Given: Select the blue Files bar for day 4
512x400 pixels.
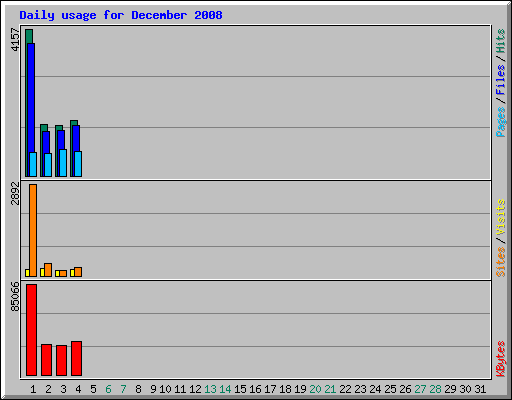Looking at the screenshot, I should (76, 138).
